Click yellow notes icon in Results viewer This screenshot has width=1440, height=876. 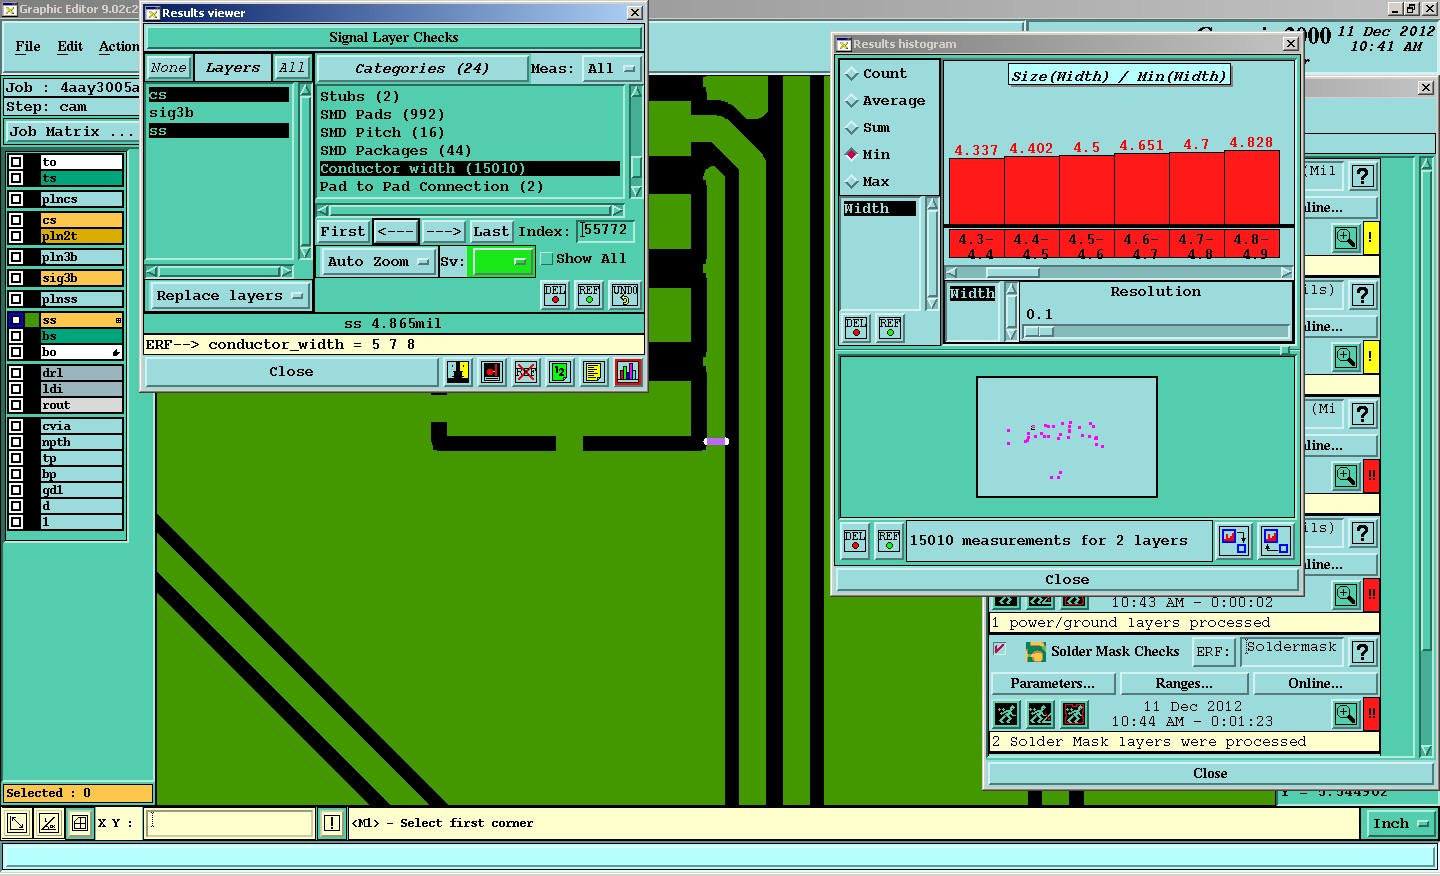[x=594, y=372]
